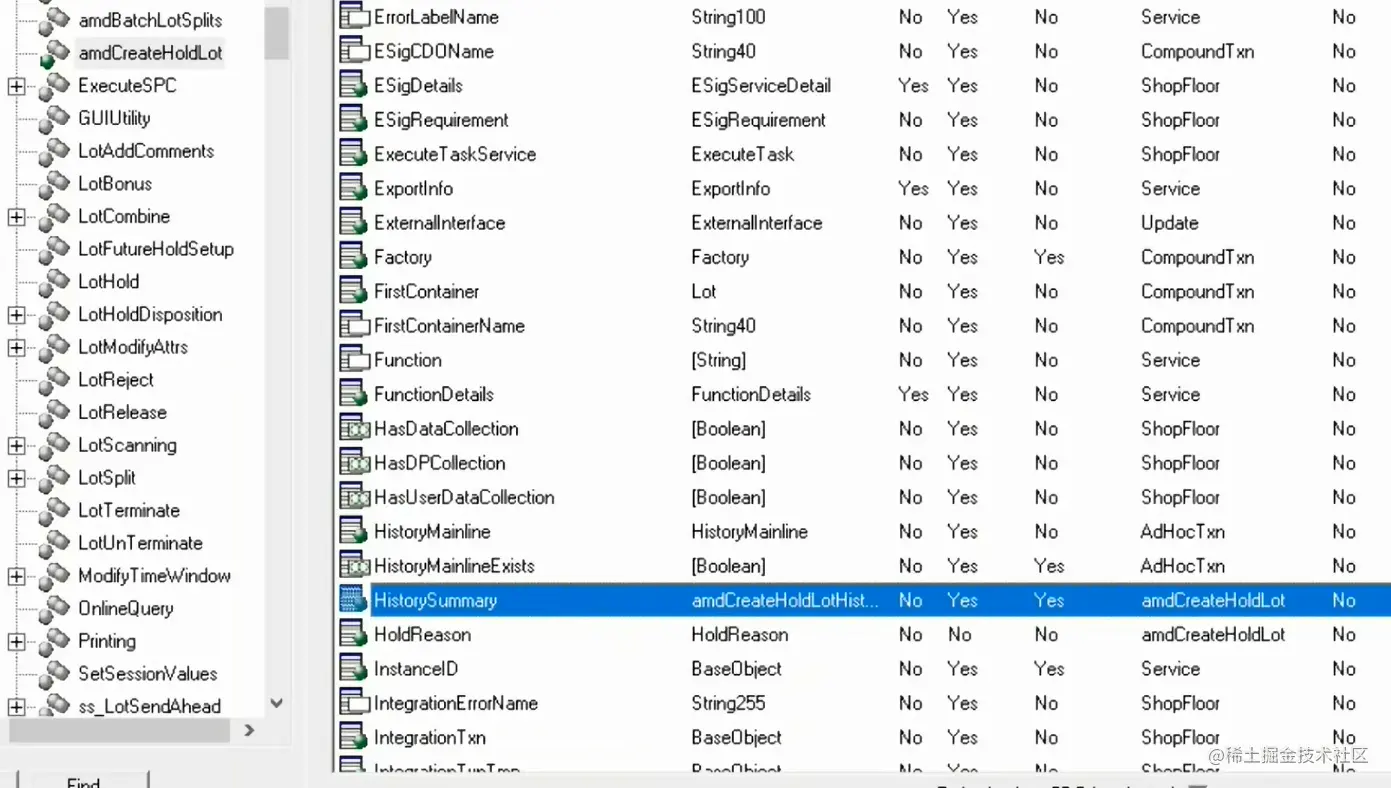The image size is (1391, 788).
Task: Expand the ModifyTimeWindow tree node
Action: pos(16,577)
